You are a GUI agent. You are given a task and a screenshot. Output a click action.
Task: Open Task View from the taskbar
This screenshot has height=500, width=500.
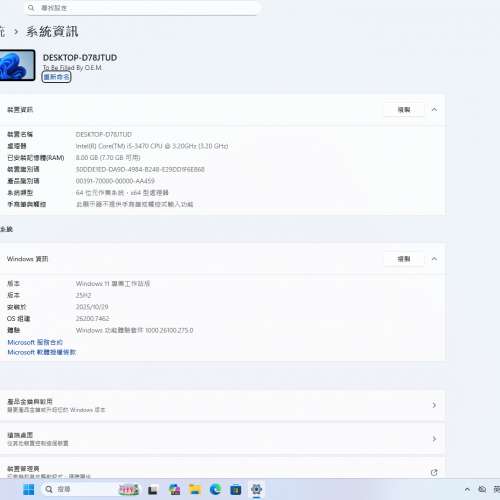tap(153, 490)
